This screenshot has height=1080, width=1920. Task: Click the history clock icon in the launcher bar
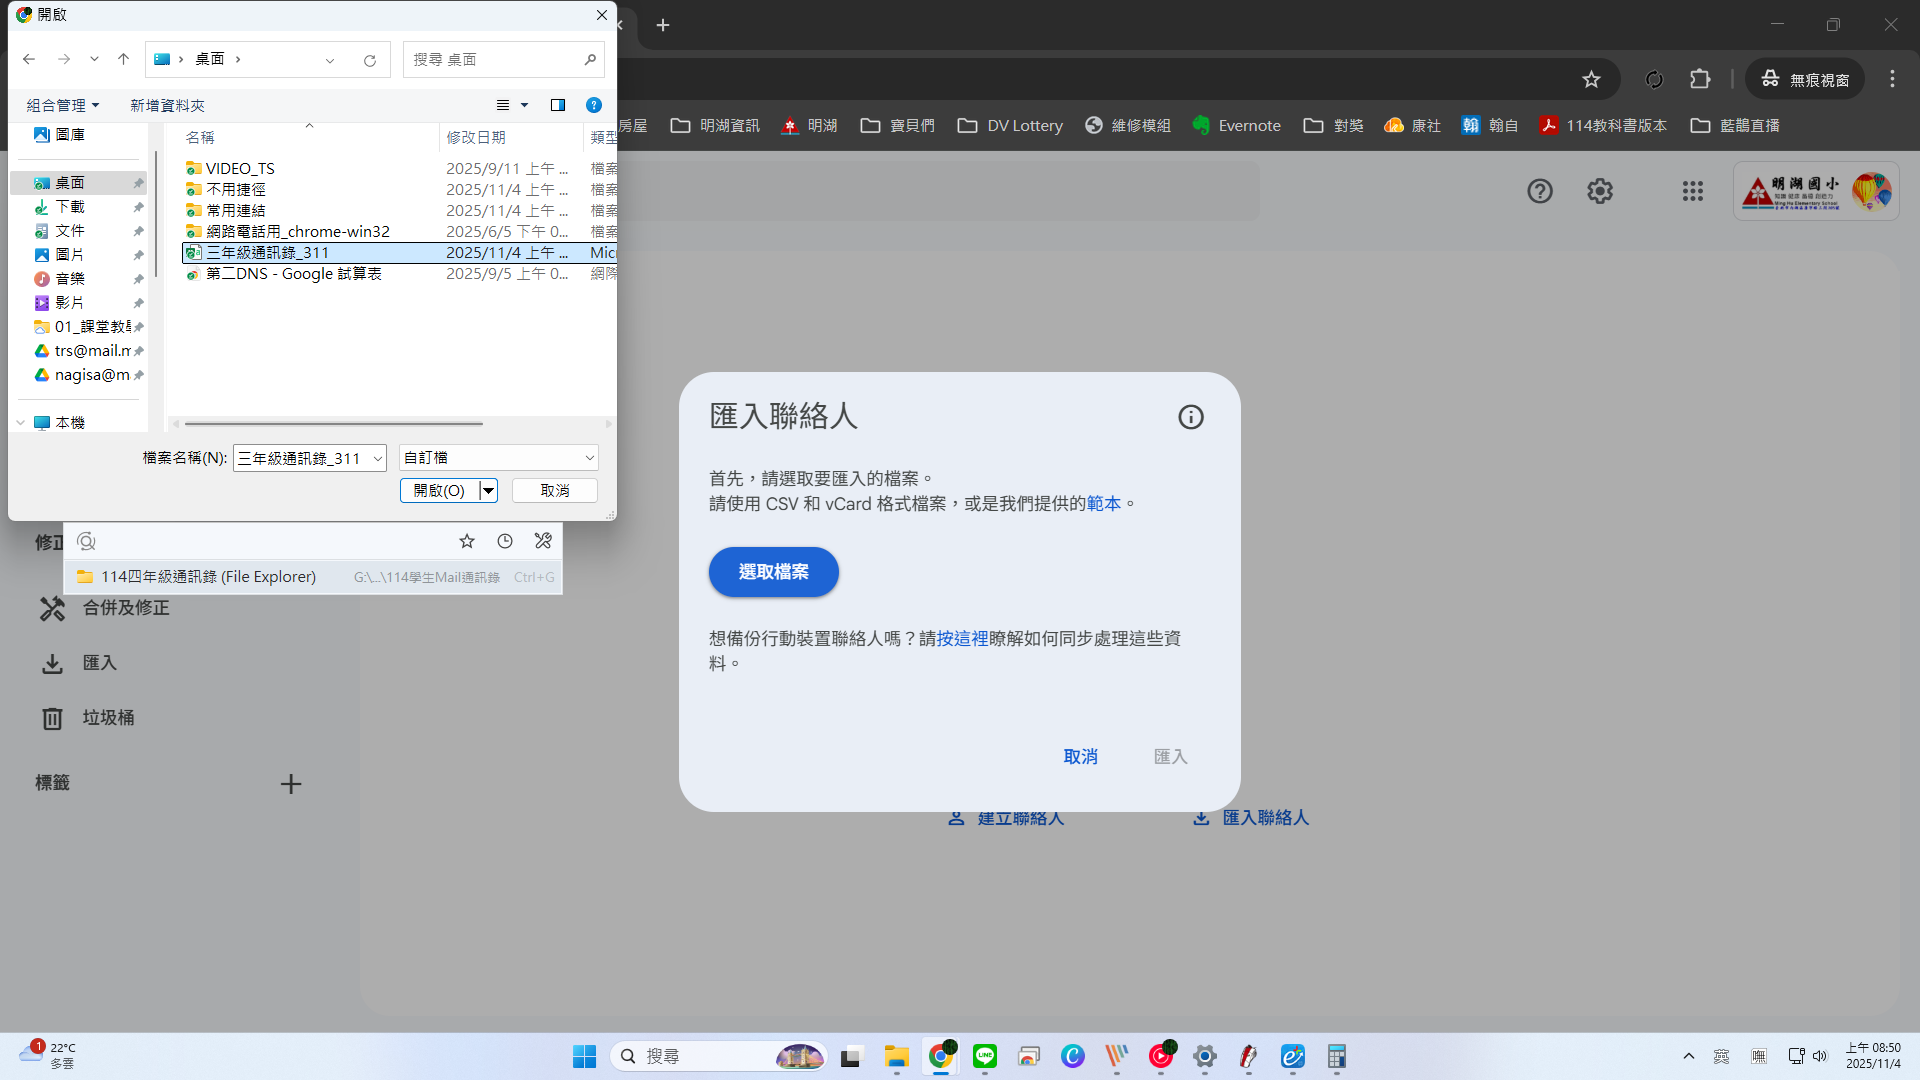tap(505, 541)
